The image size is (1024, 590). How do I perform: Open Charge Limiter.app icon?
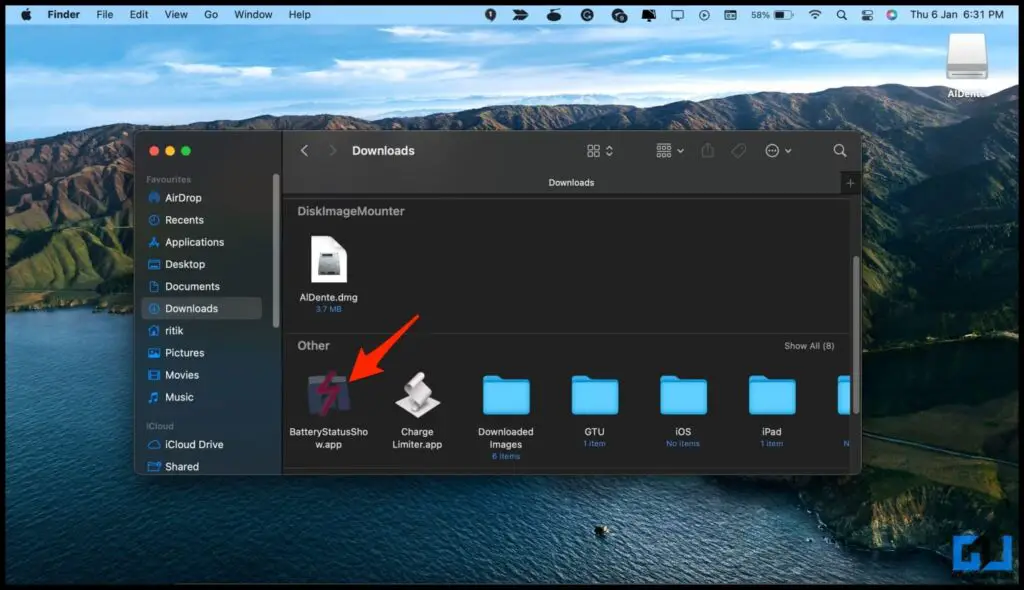click(417, 396)
